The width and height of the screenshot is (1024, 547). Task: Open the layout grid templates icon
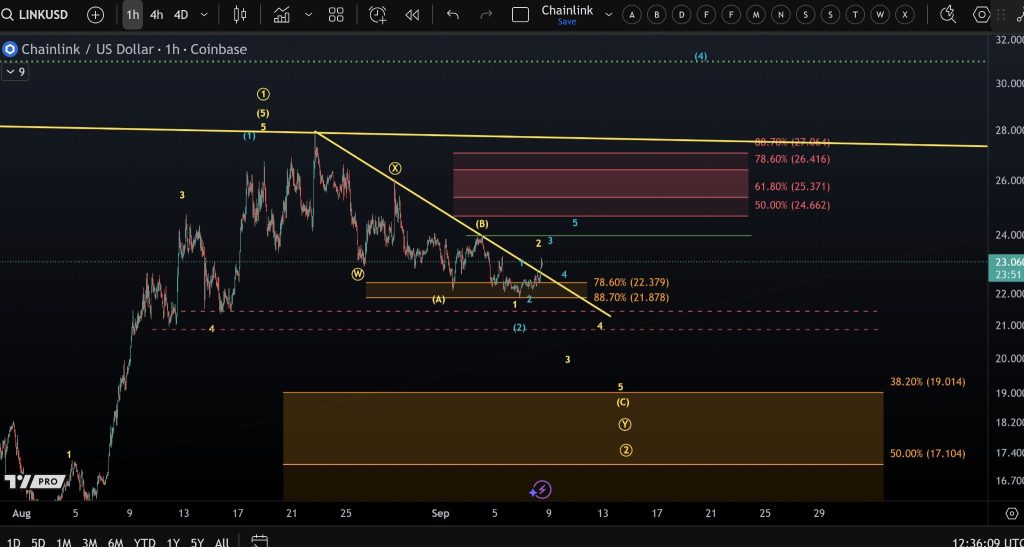pos(336,15)
